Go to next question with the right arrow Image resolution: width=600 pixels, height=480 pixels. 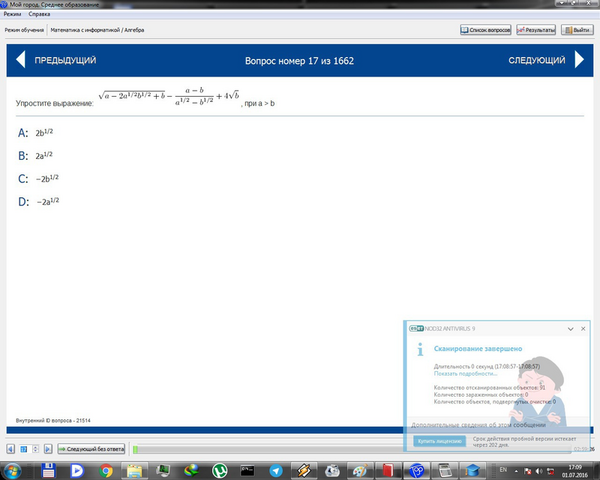point(579,60)
